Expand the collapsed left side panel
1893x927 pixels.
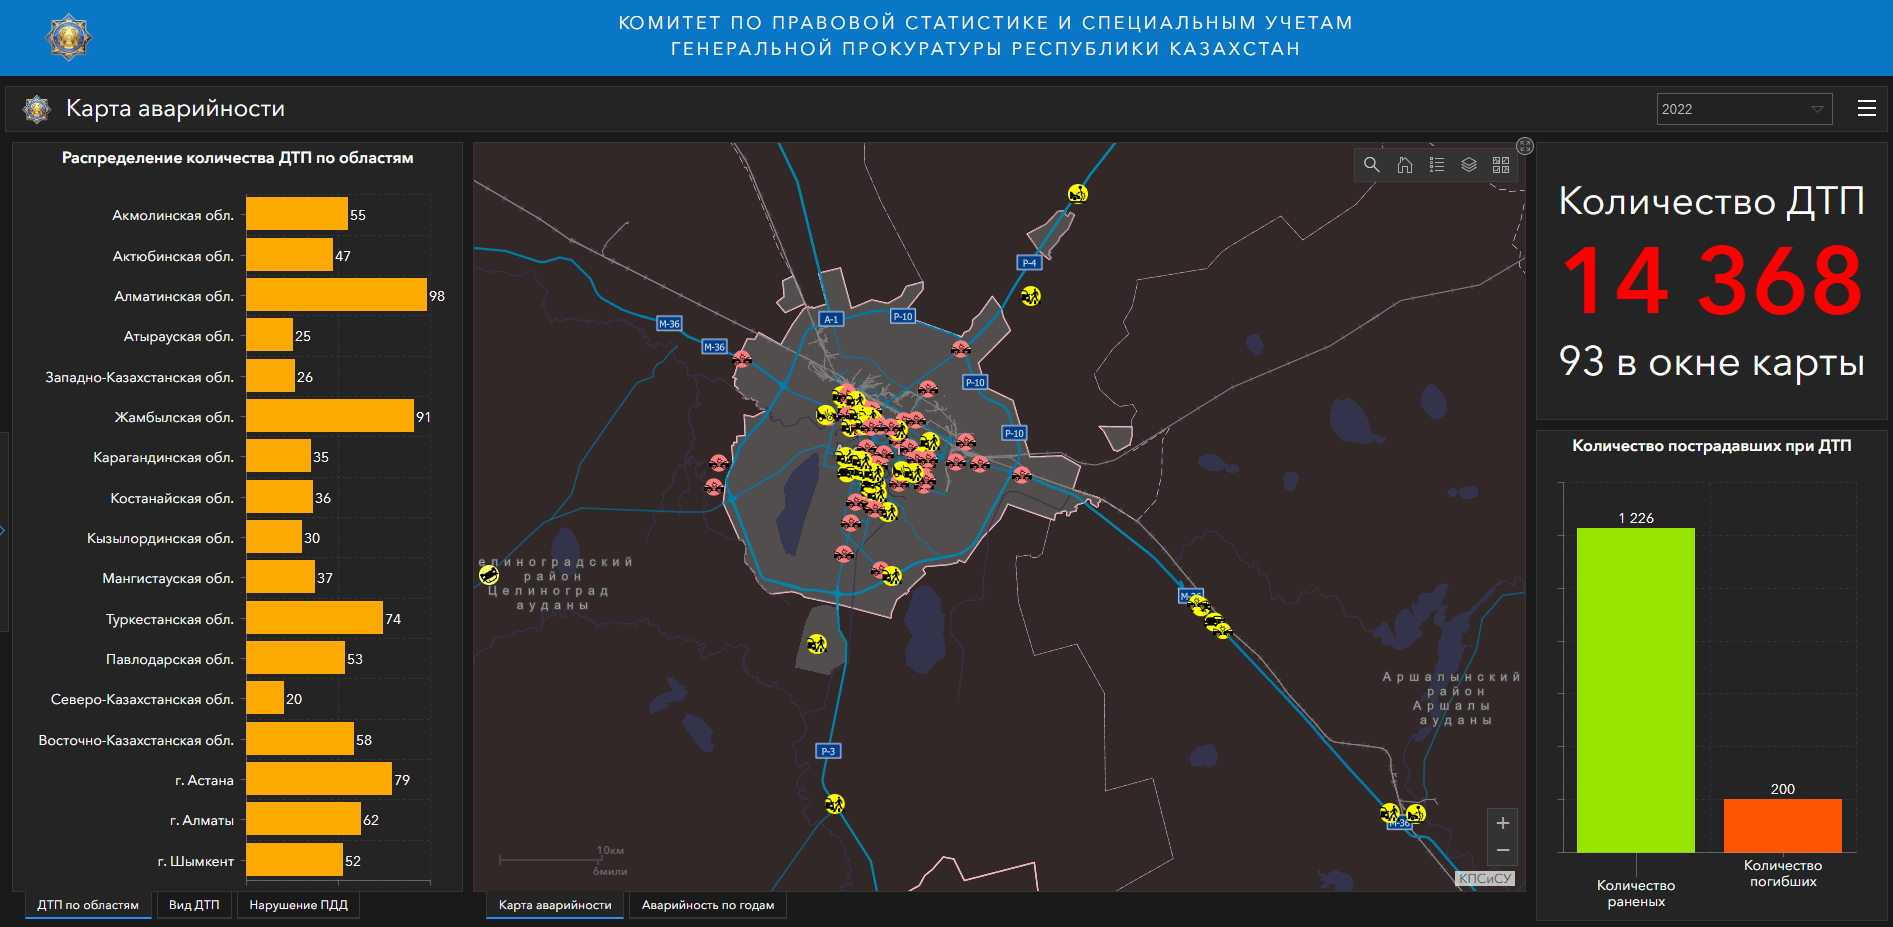click(3, 530)
